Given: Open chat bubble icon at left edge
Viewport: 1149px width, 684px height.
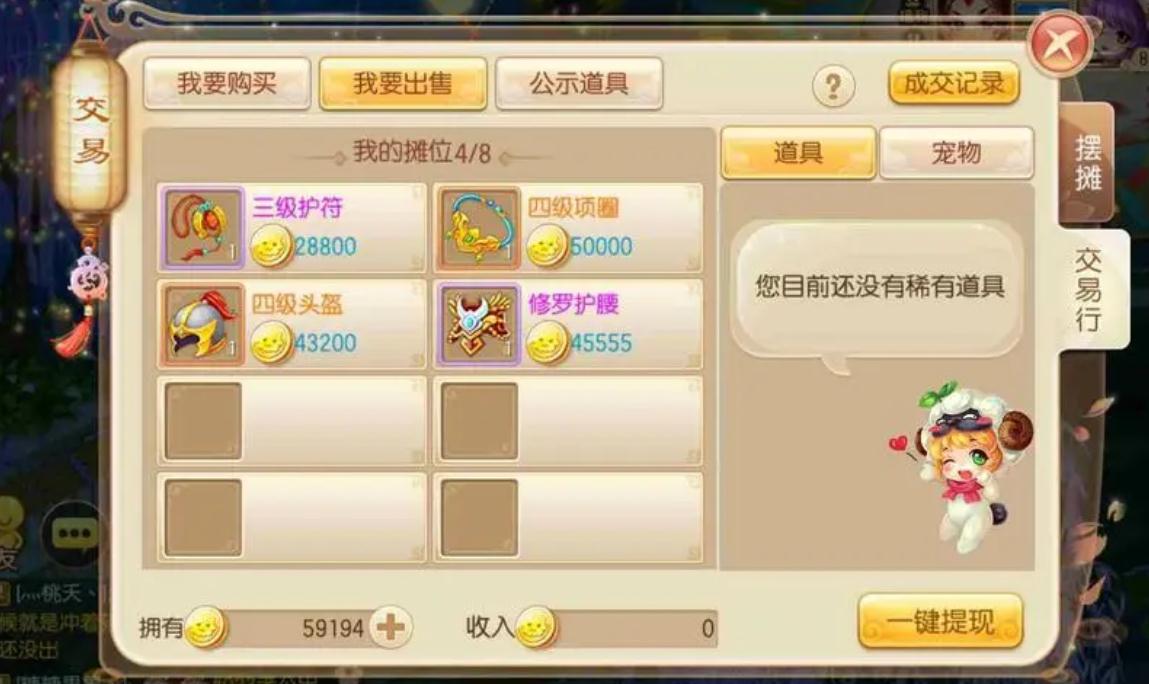Looking at the screenshot, I should (74, 534).
